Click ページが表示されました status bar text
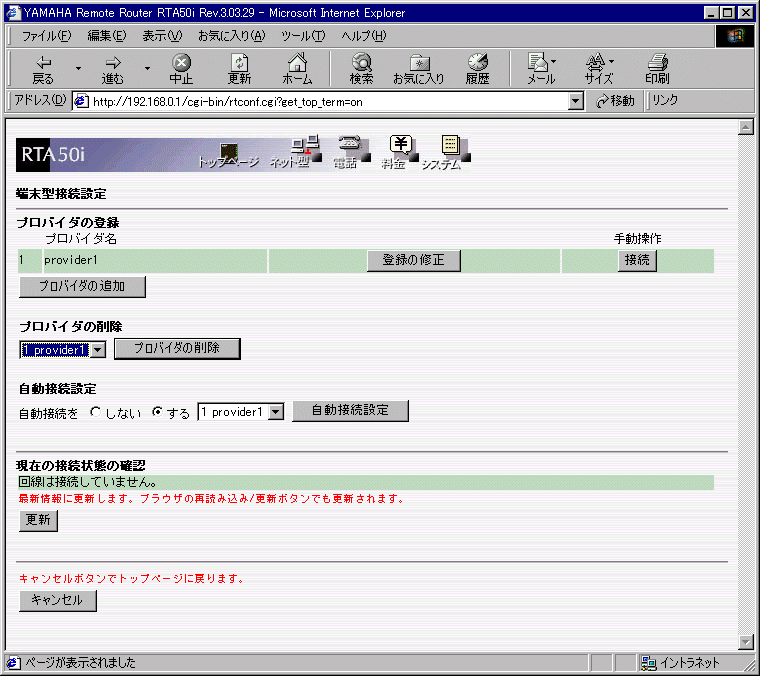The width and height of the screenshot is (760, 676). (80, 662)
